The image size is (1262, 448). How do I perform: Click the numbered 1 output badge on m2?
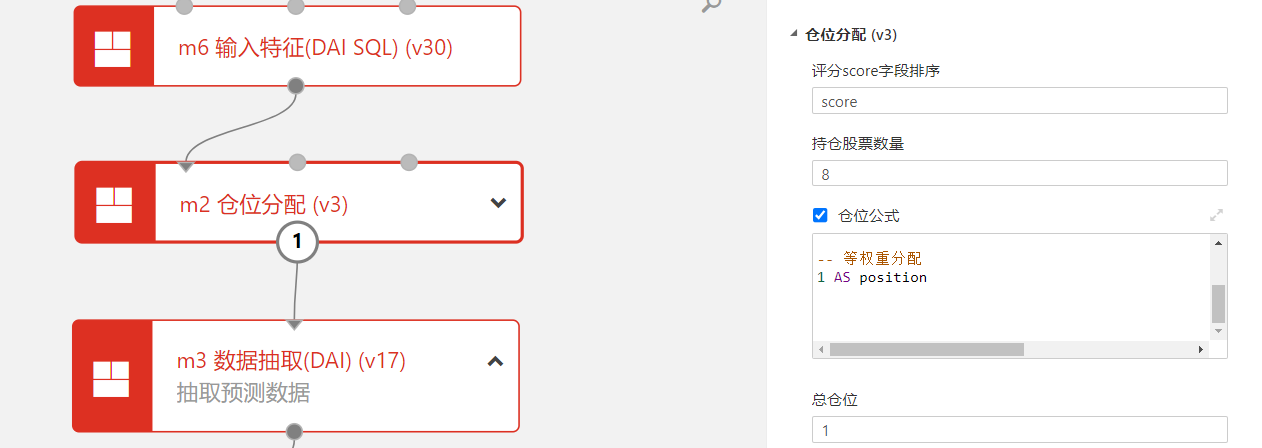point(297,241)
